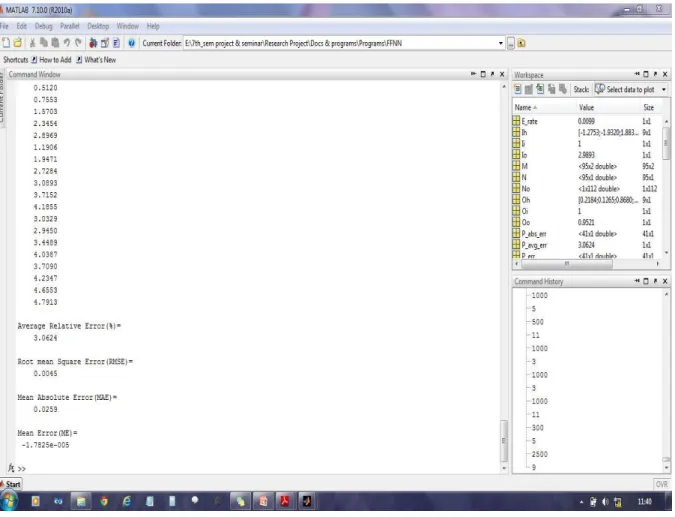Click the fx function browser icon

click(11, 468)
